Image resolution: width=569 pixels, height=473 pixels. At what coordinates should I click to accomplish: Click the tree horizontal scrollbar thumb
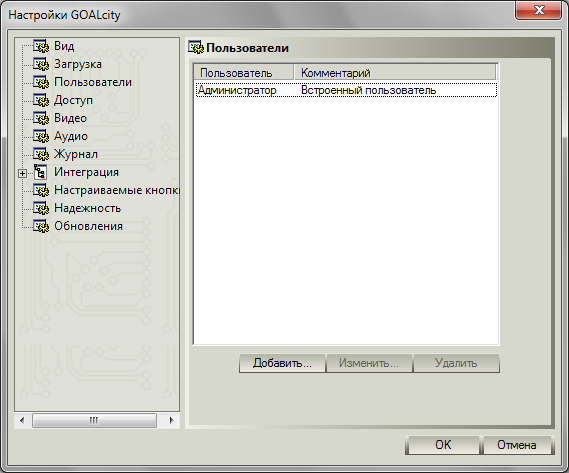94,420
